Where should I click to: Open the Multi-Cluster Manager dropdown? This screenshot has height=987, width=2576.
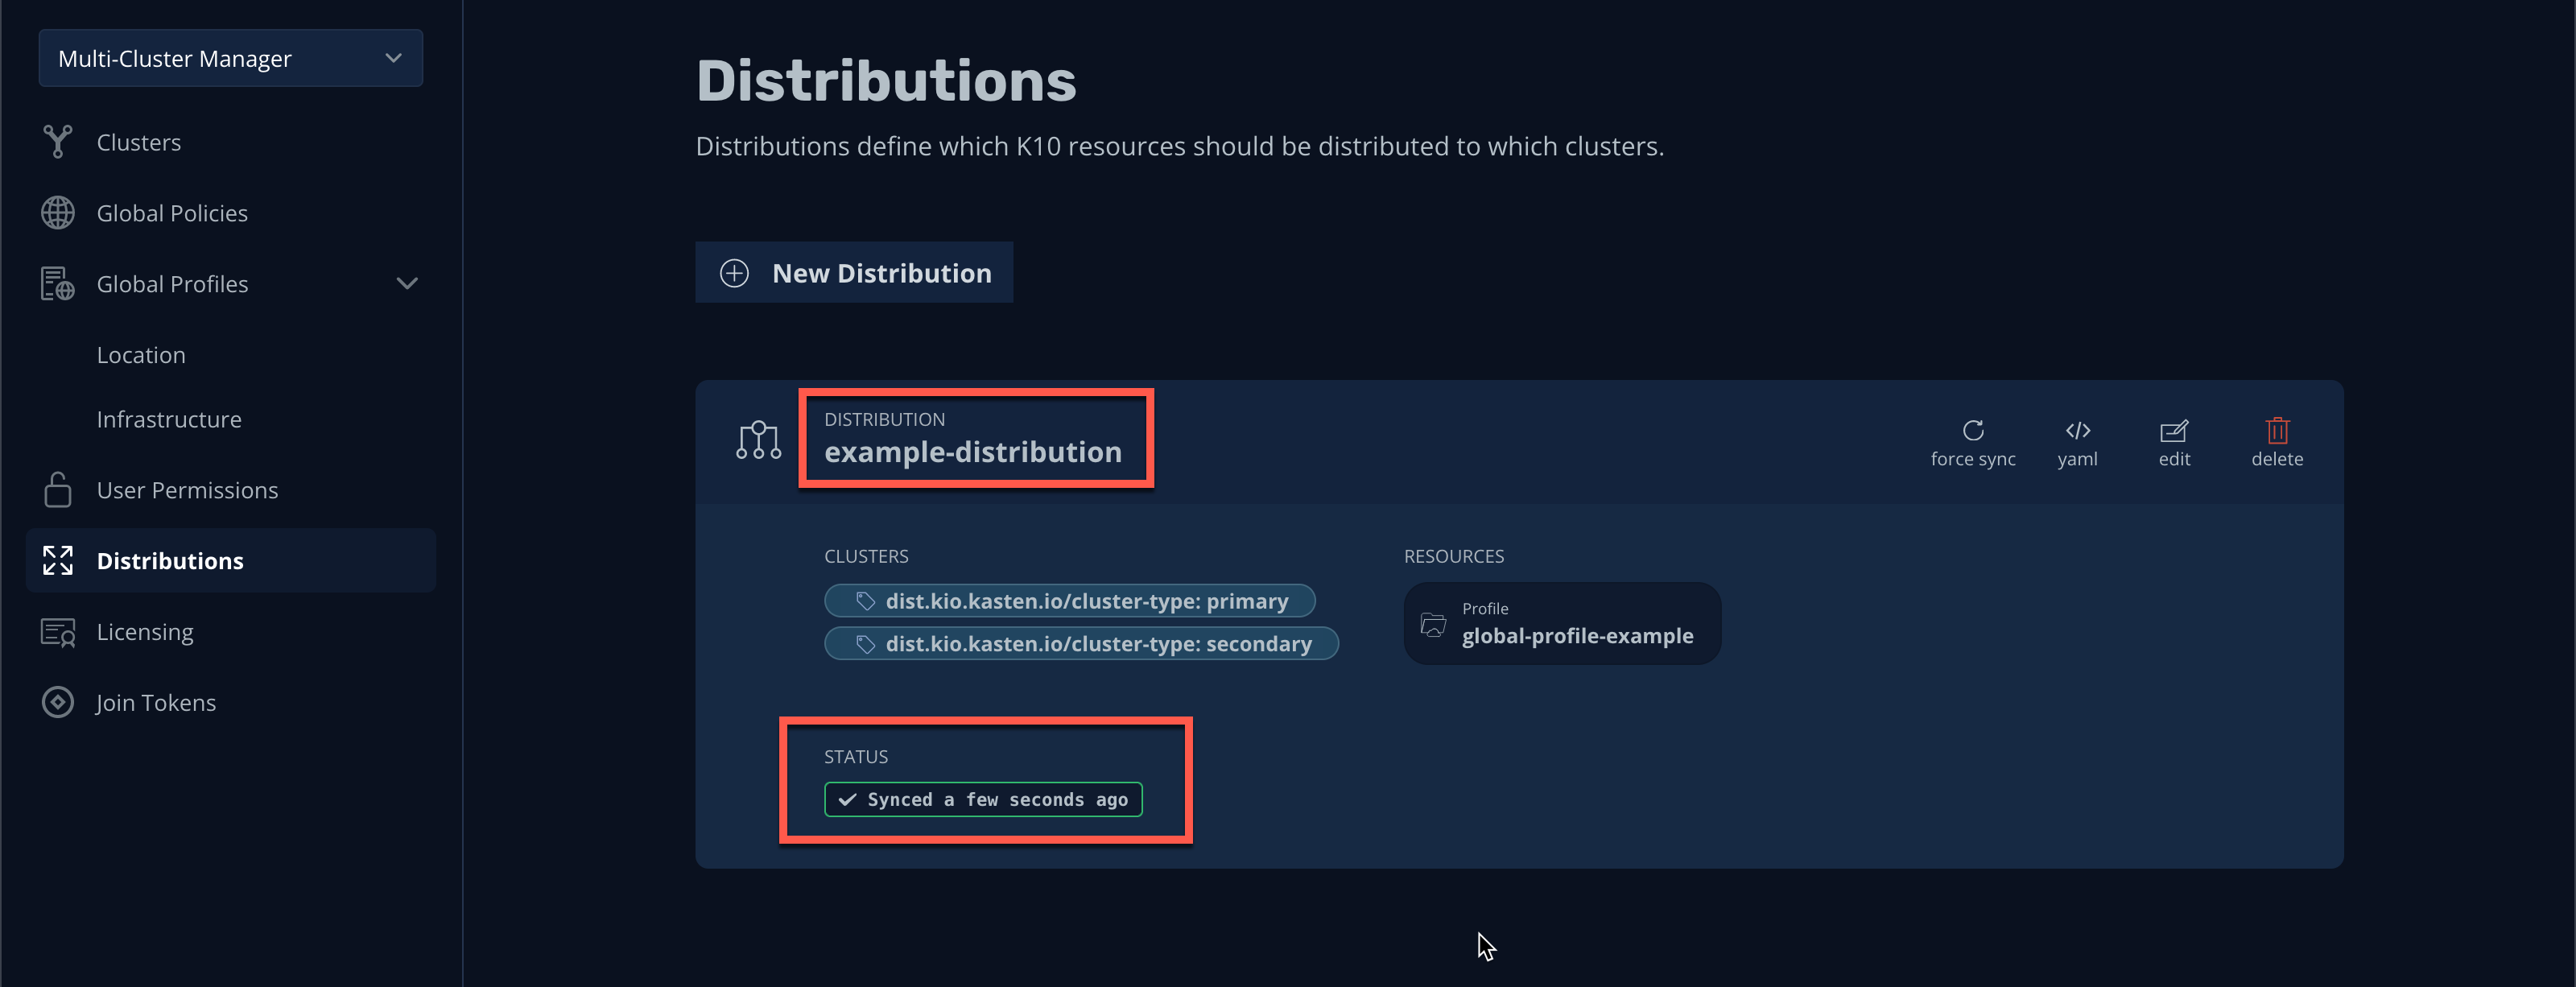pyautogui.click(x=230, y=58)
